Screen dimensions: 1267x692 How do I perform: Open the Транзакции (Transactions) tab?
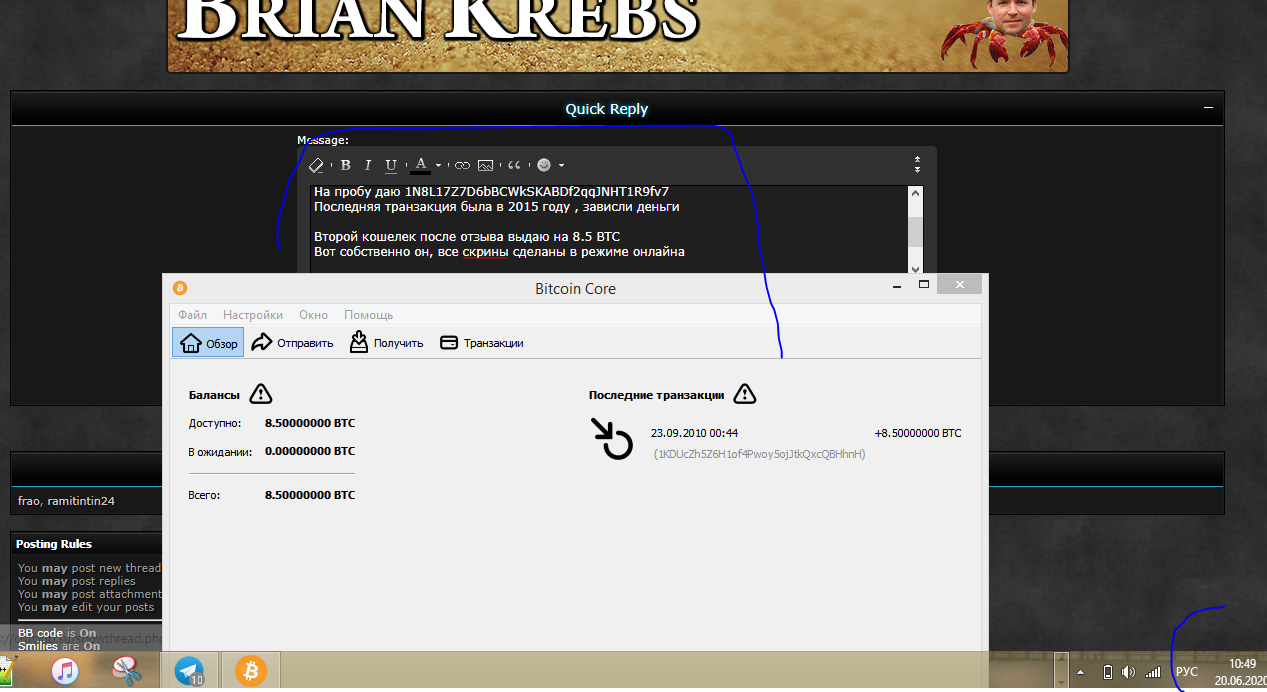pos(482,343)
